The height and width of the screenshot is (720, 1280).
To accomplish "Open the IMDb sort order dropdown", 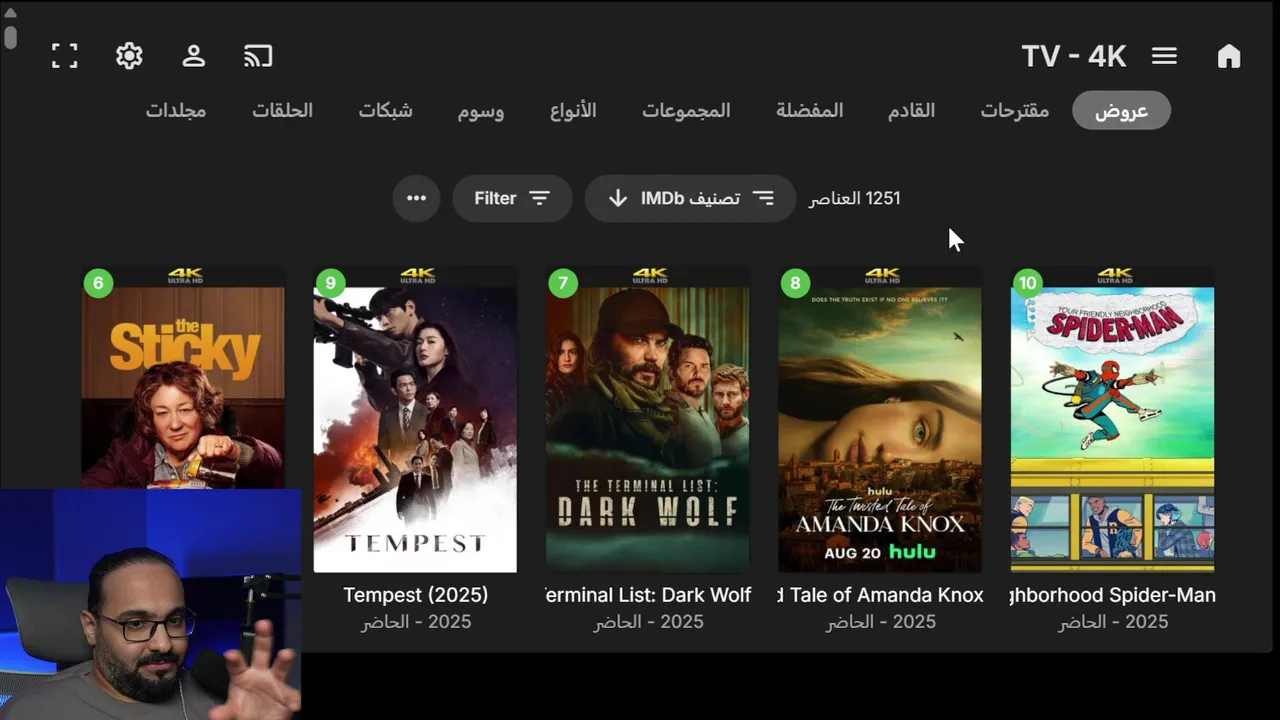I will [x=690, y=198].
